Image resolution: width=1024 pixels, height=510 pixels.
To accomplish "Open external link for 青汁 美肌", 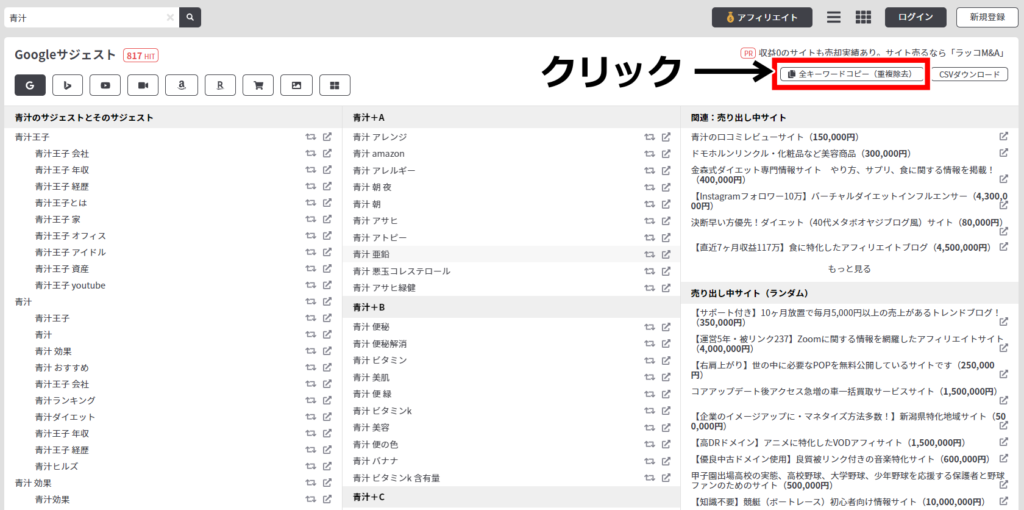I will tap(666, 377).
